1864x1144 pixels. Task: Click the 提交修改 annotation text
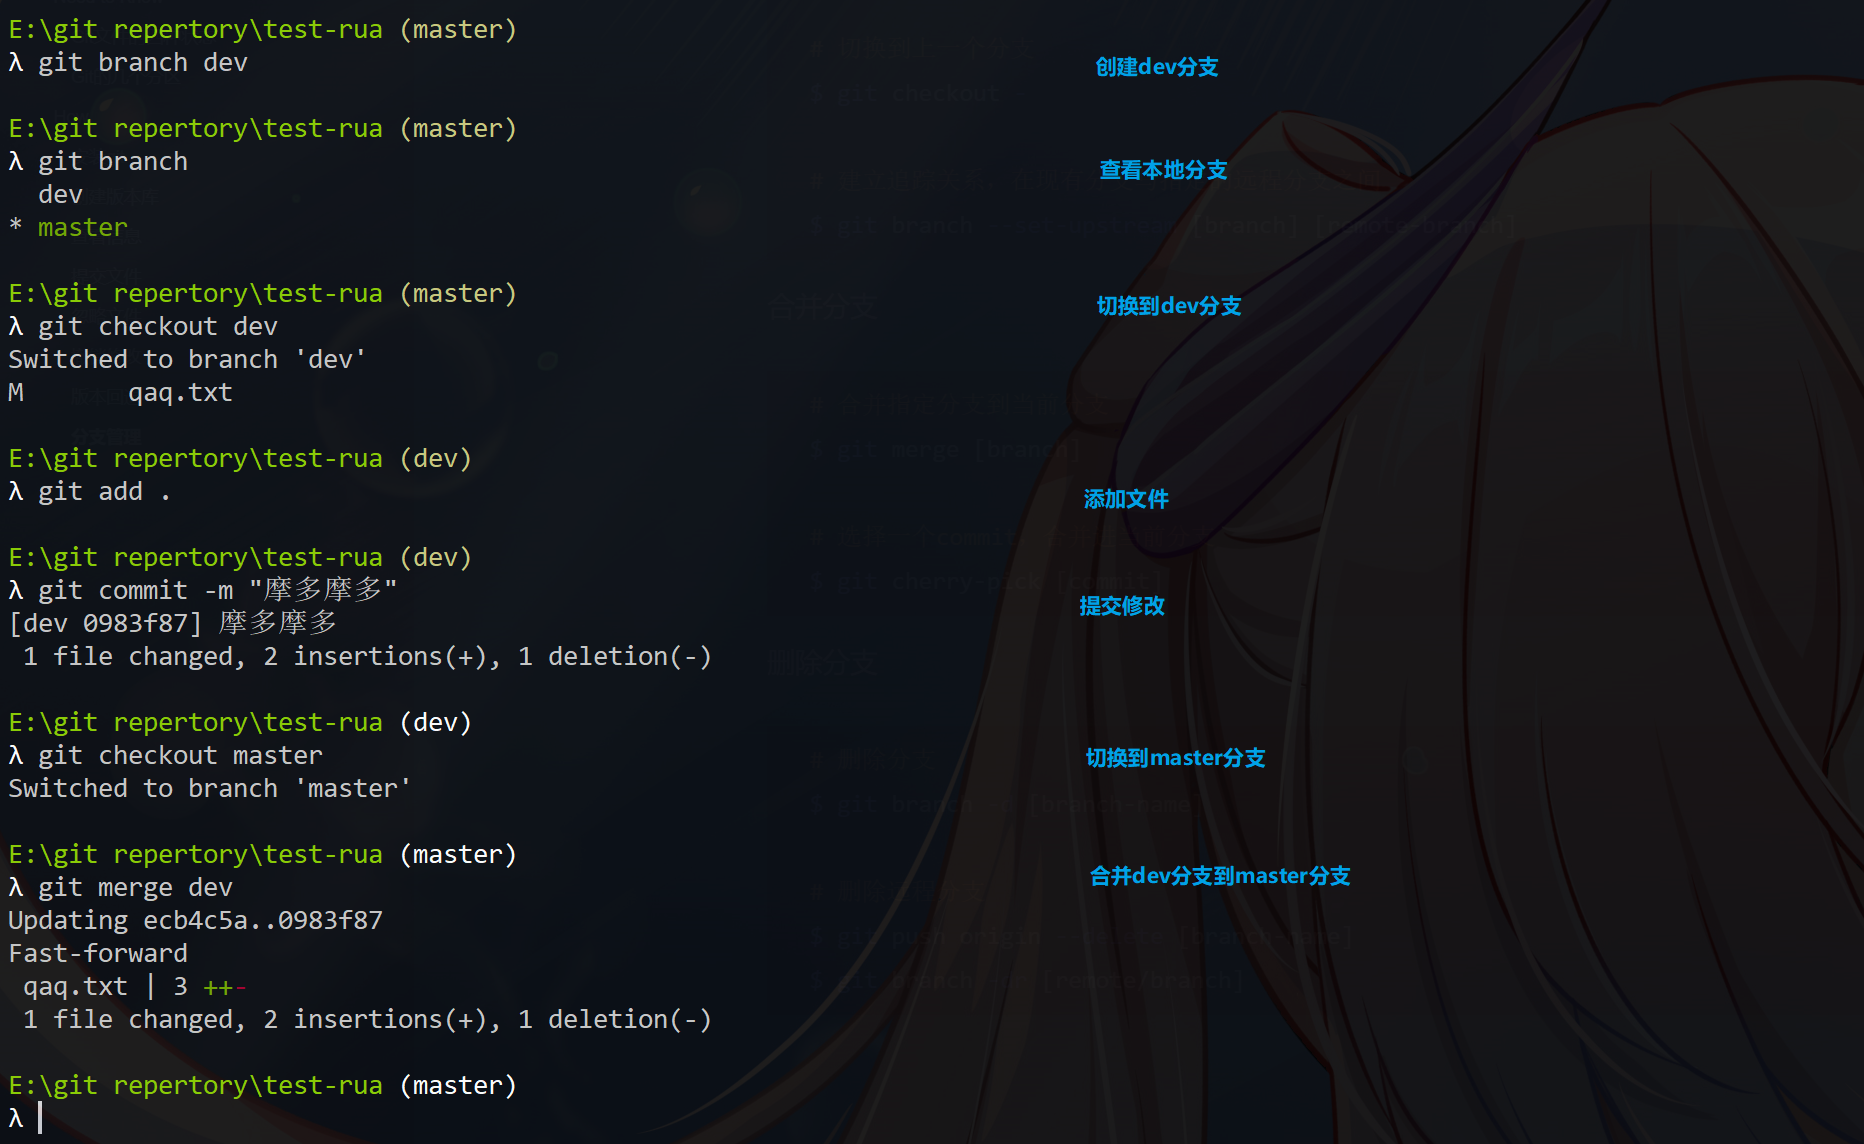point(1122,606)
